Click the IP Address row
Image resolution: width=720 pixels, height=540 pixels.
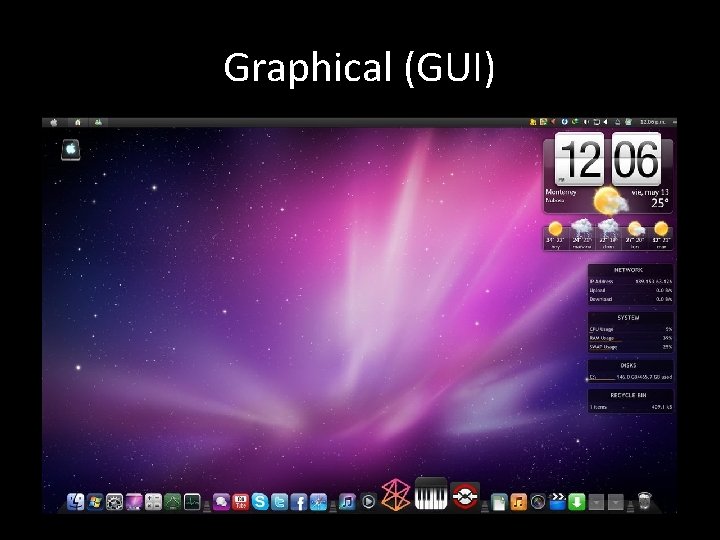point(630,281)
